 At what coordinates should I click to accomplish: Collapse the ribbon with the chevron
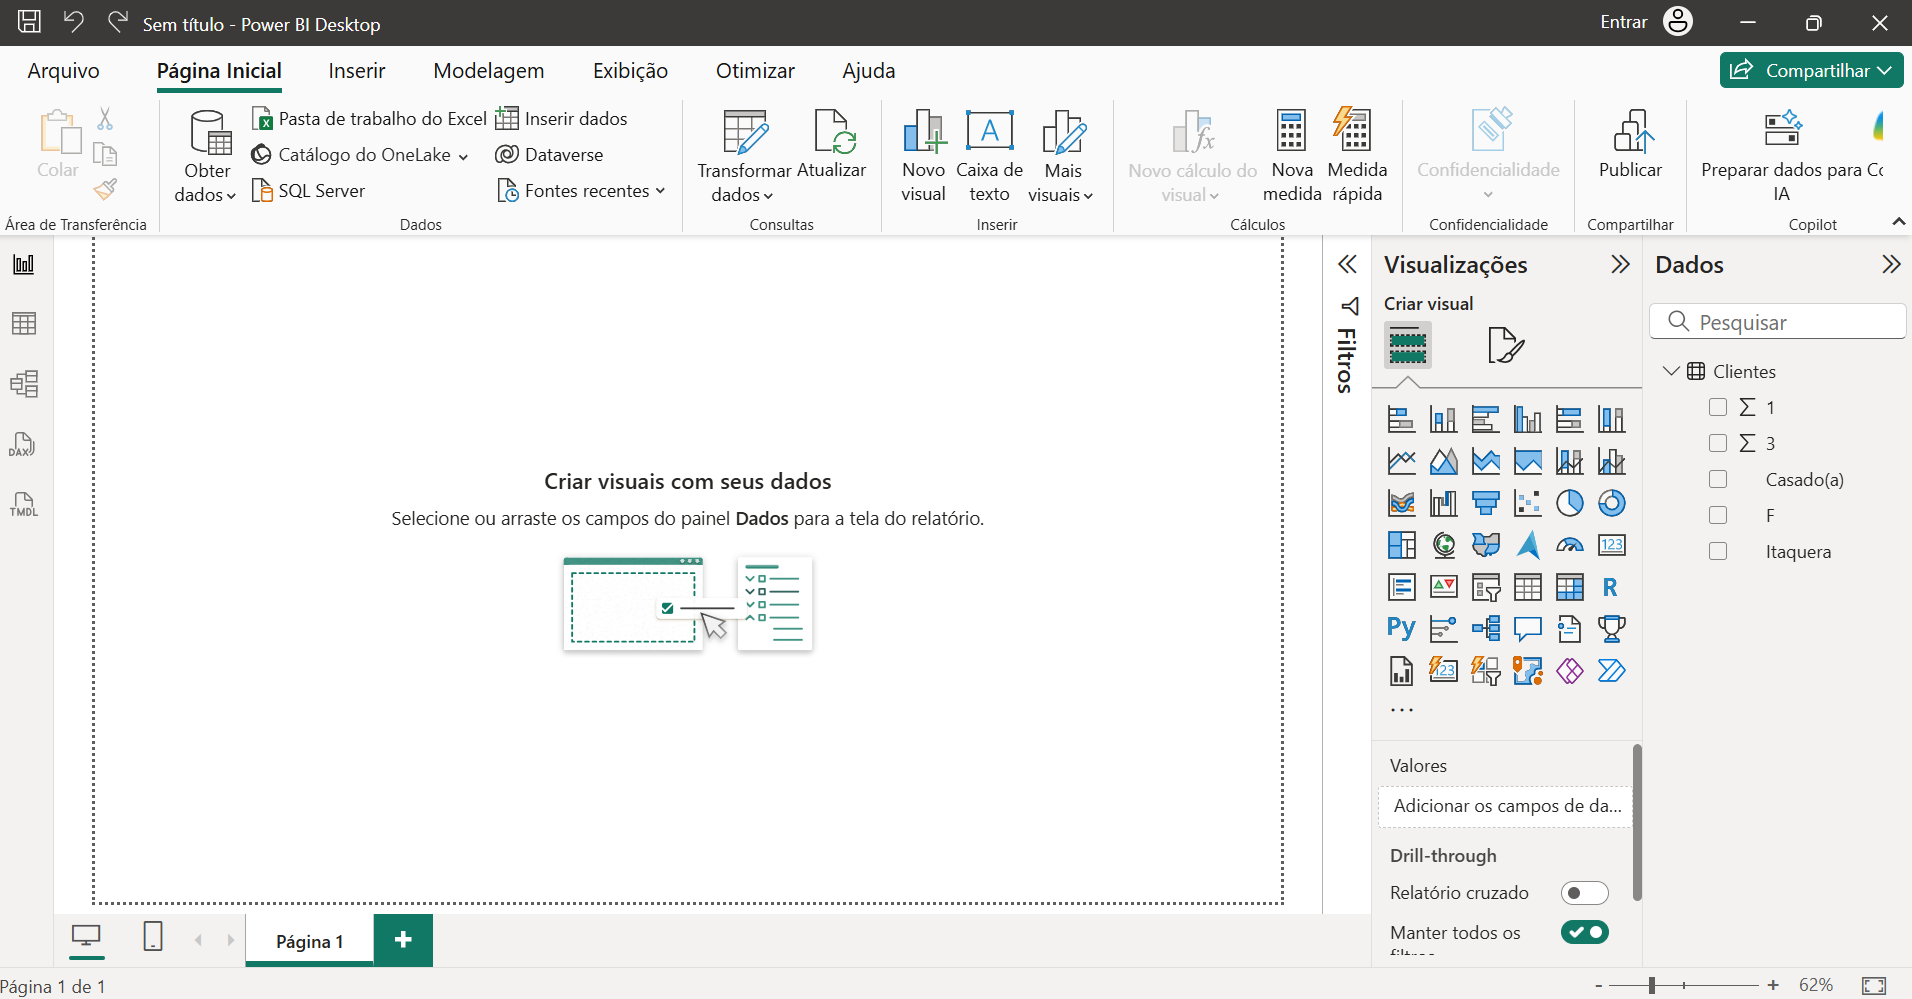[1898, 221]
